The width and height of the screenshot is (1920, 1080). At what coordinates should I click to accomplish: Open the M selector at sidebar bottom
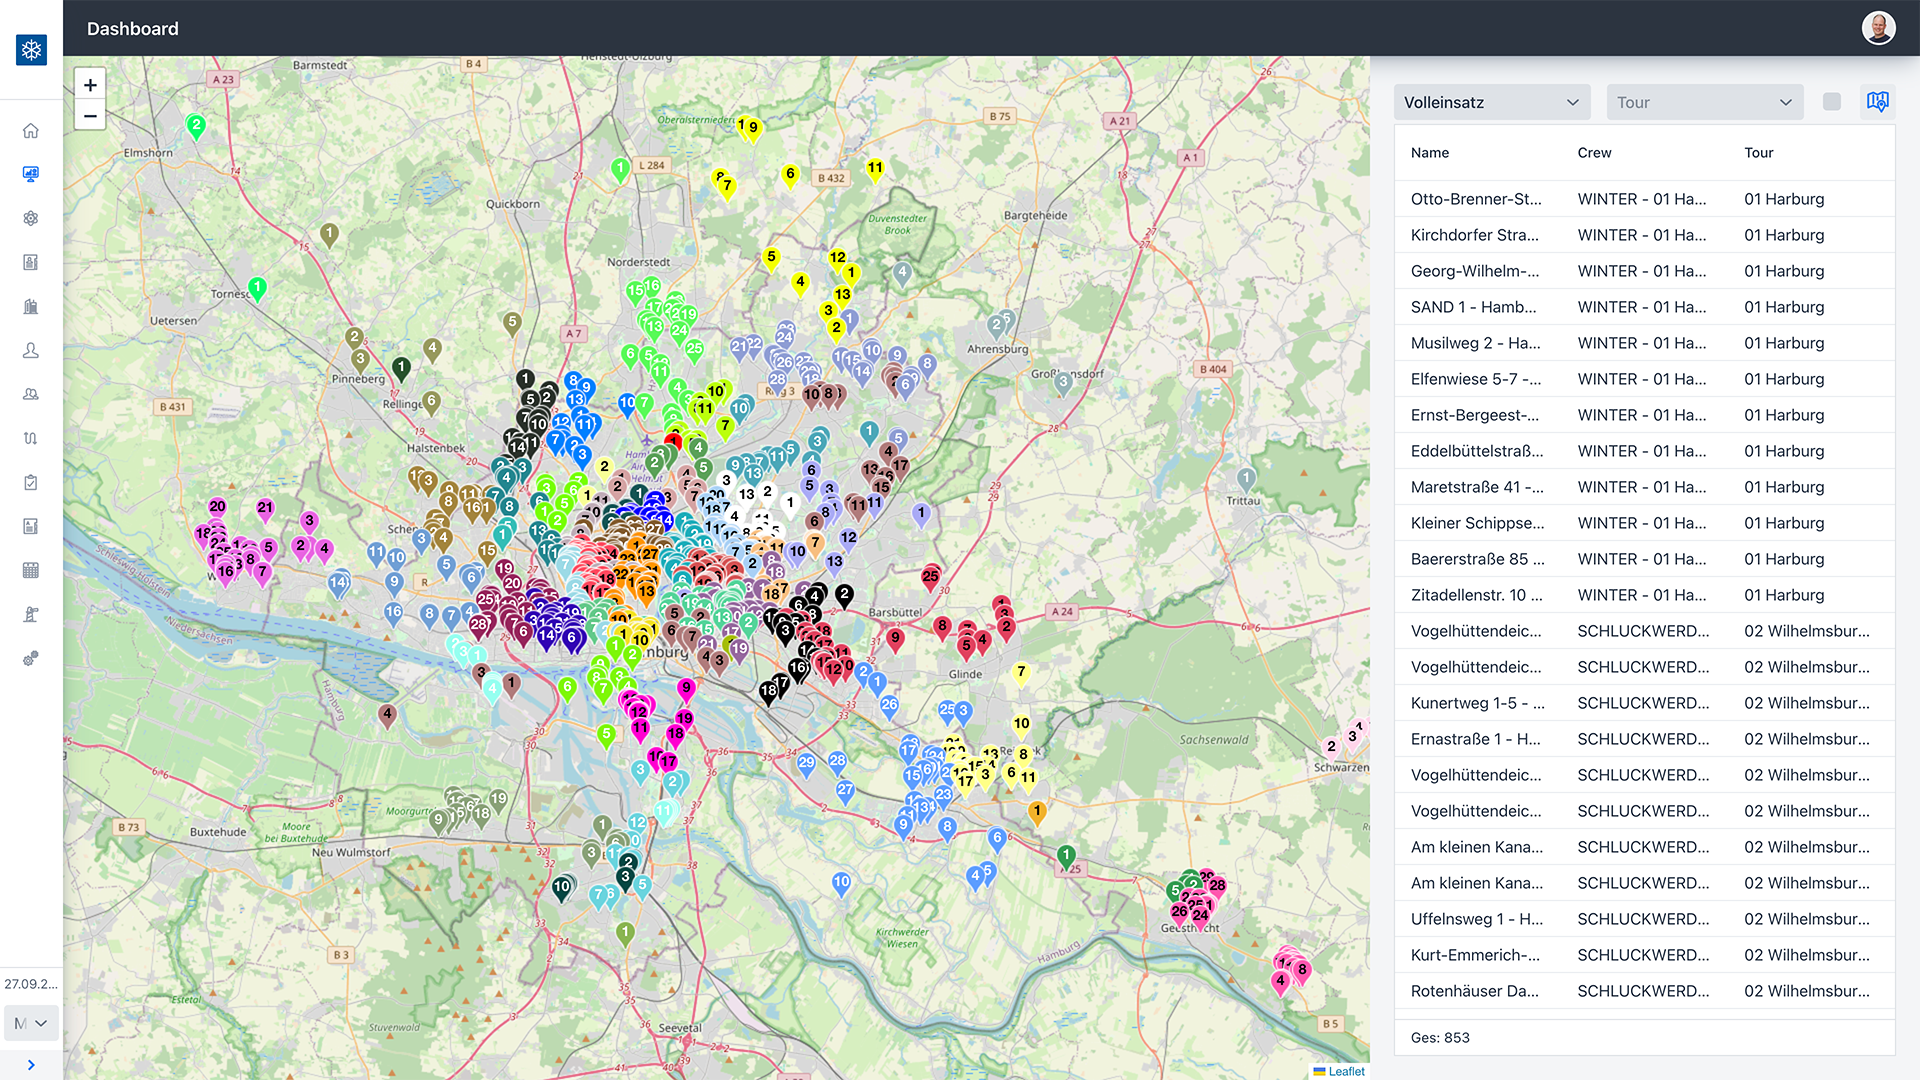[x=31, y=1023]
